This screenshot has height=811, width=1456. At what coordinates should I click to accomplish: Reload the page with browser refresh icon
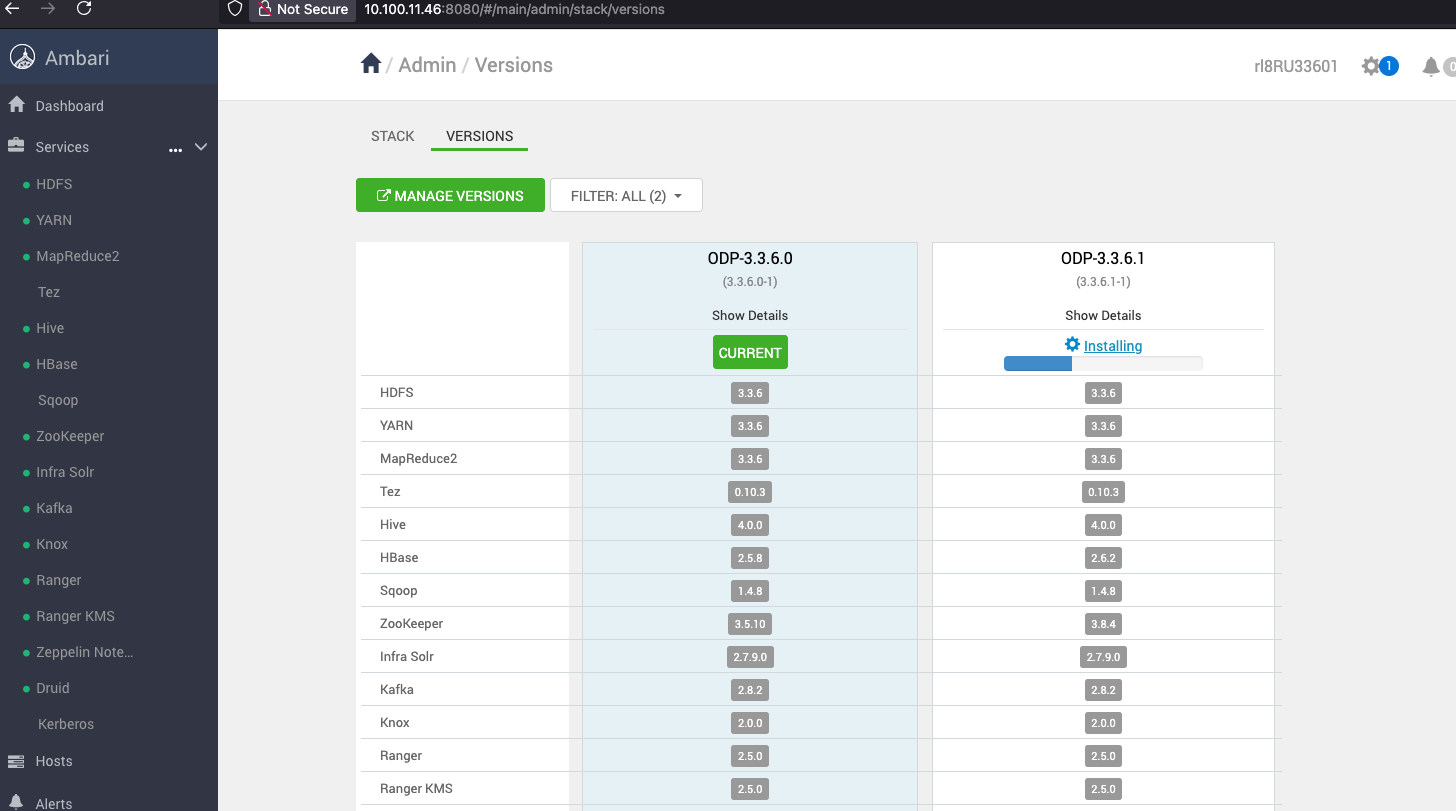[x=84, y=9]
